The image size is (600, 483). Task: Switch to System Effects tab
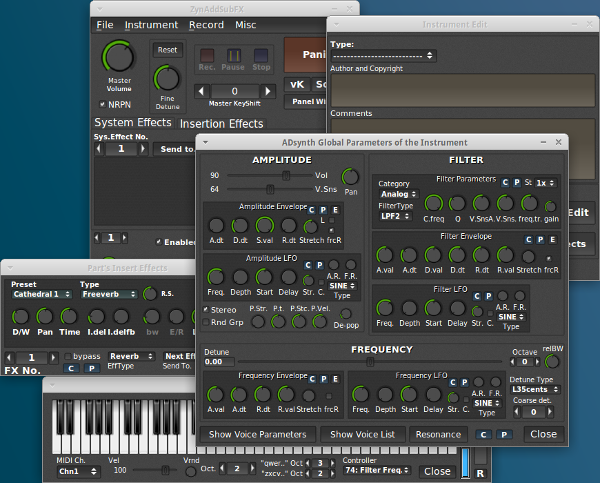point(133,122)
